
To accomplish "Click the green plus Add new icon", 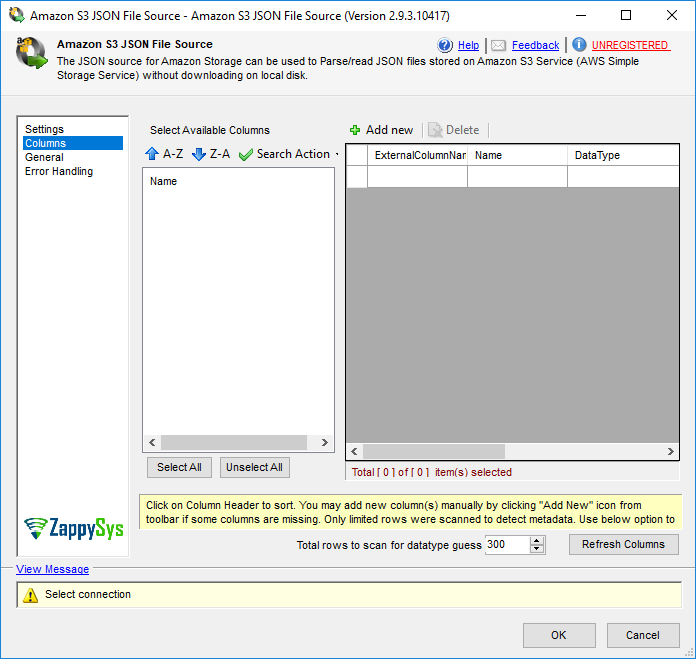I will tap(355, 130).
